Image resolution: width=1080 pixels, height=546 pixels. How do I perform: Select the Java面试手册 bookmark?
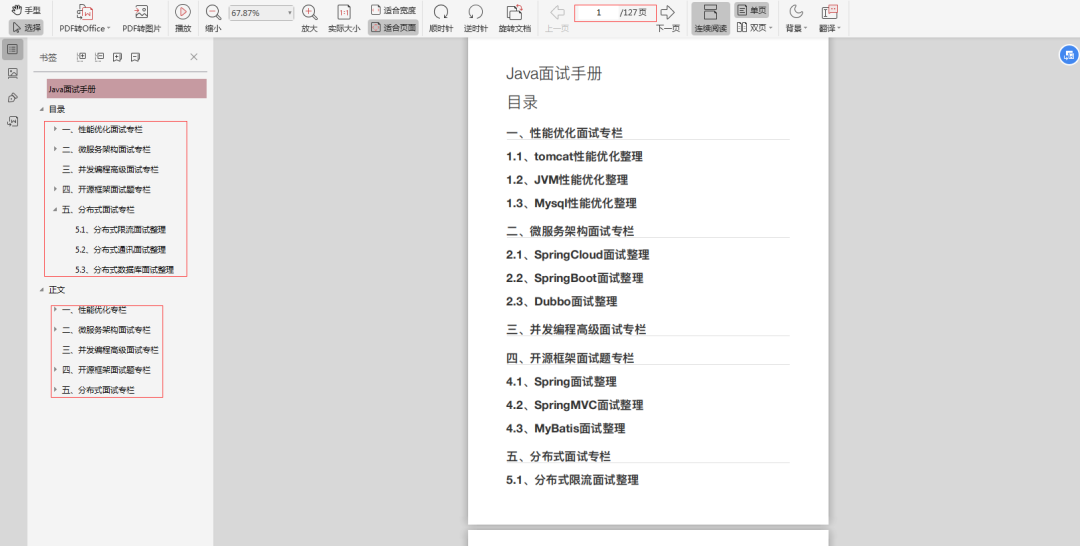point(127,89)
